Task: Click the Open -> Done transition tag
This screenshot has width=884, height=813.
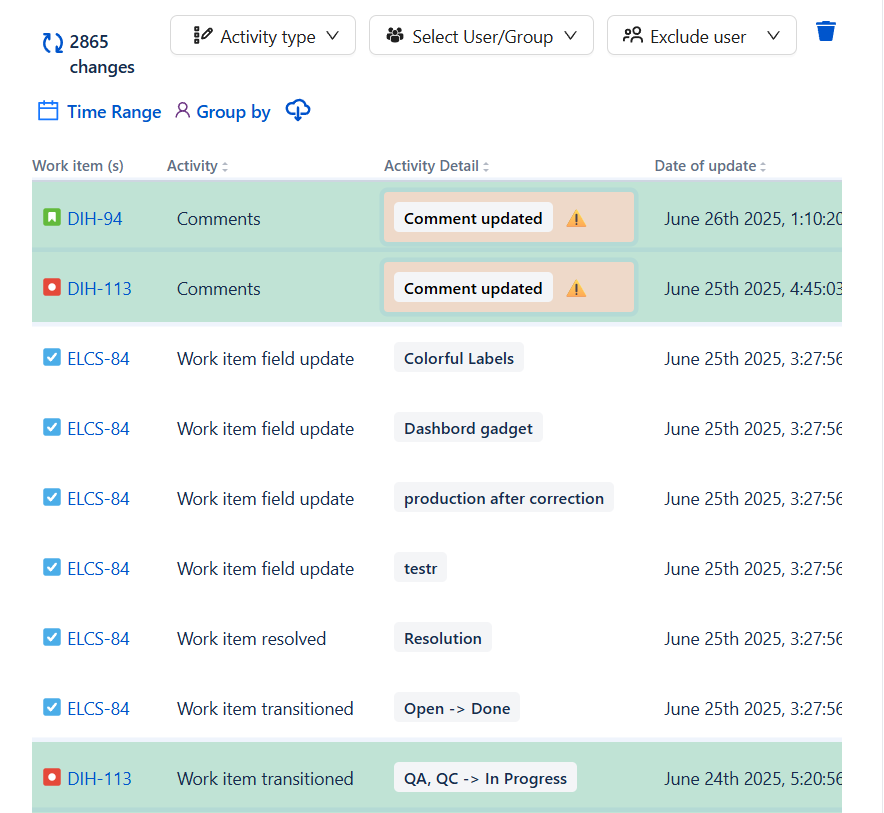Action: pyautogui.click(x=457, y=709)
